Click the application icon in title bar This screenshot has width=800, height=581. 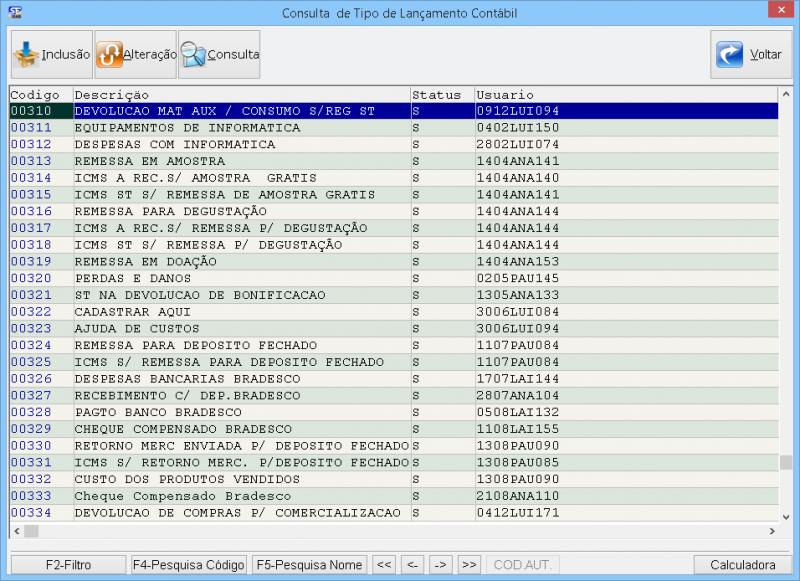point(13,10)
